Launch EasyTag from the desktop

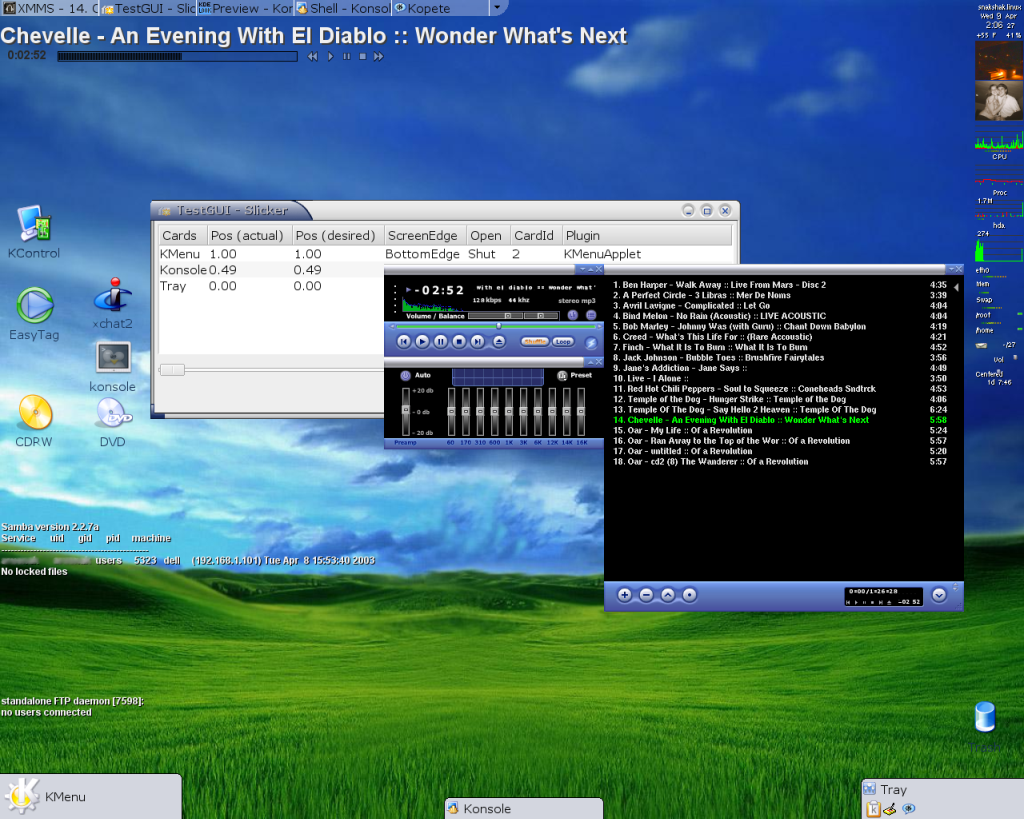coord(34,313)
